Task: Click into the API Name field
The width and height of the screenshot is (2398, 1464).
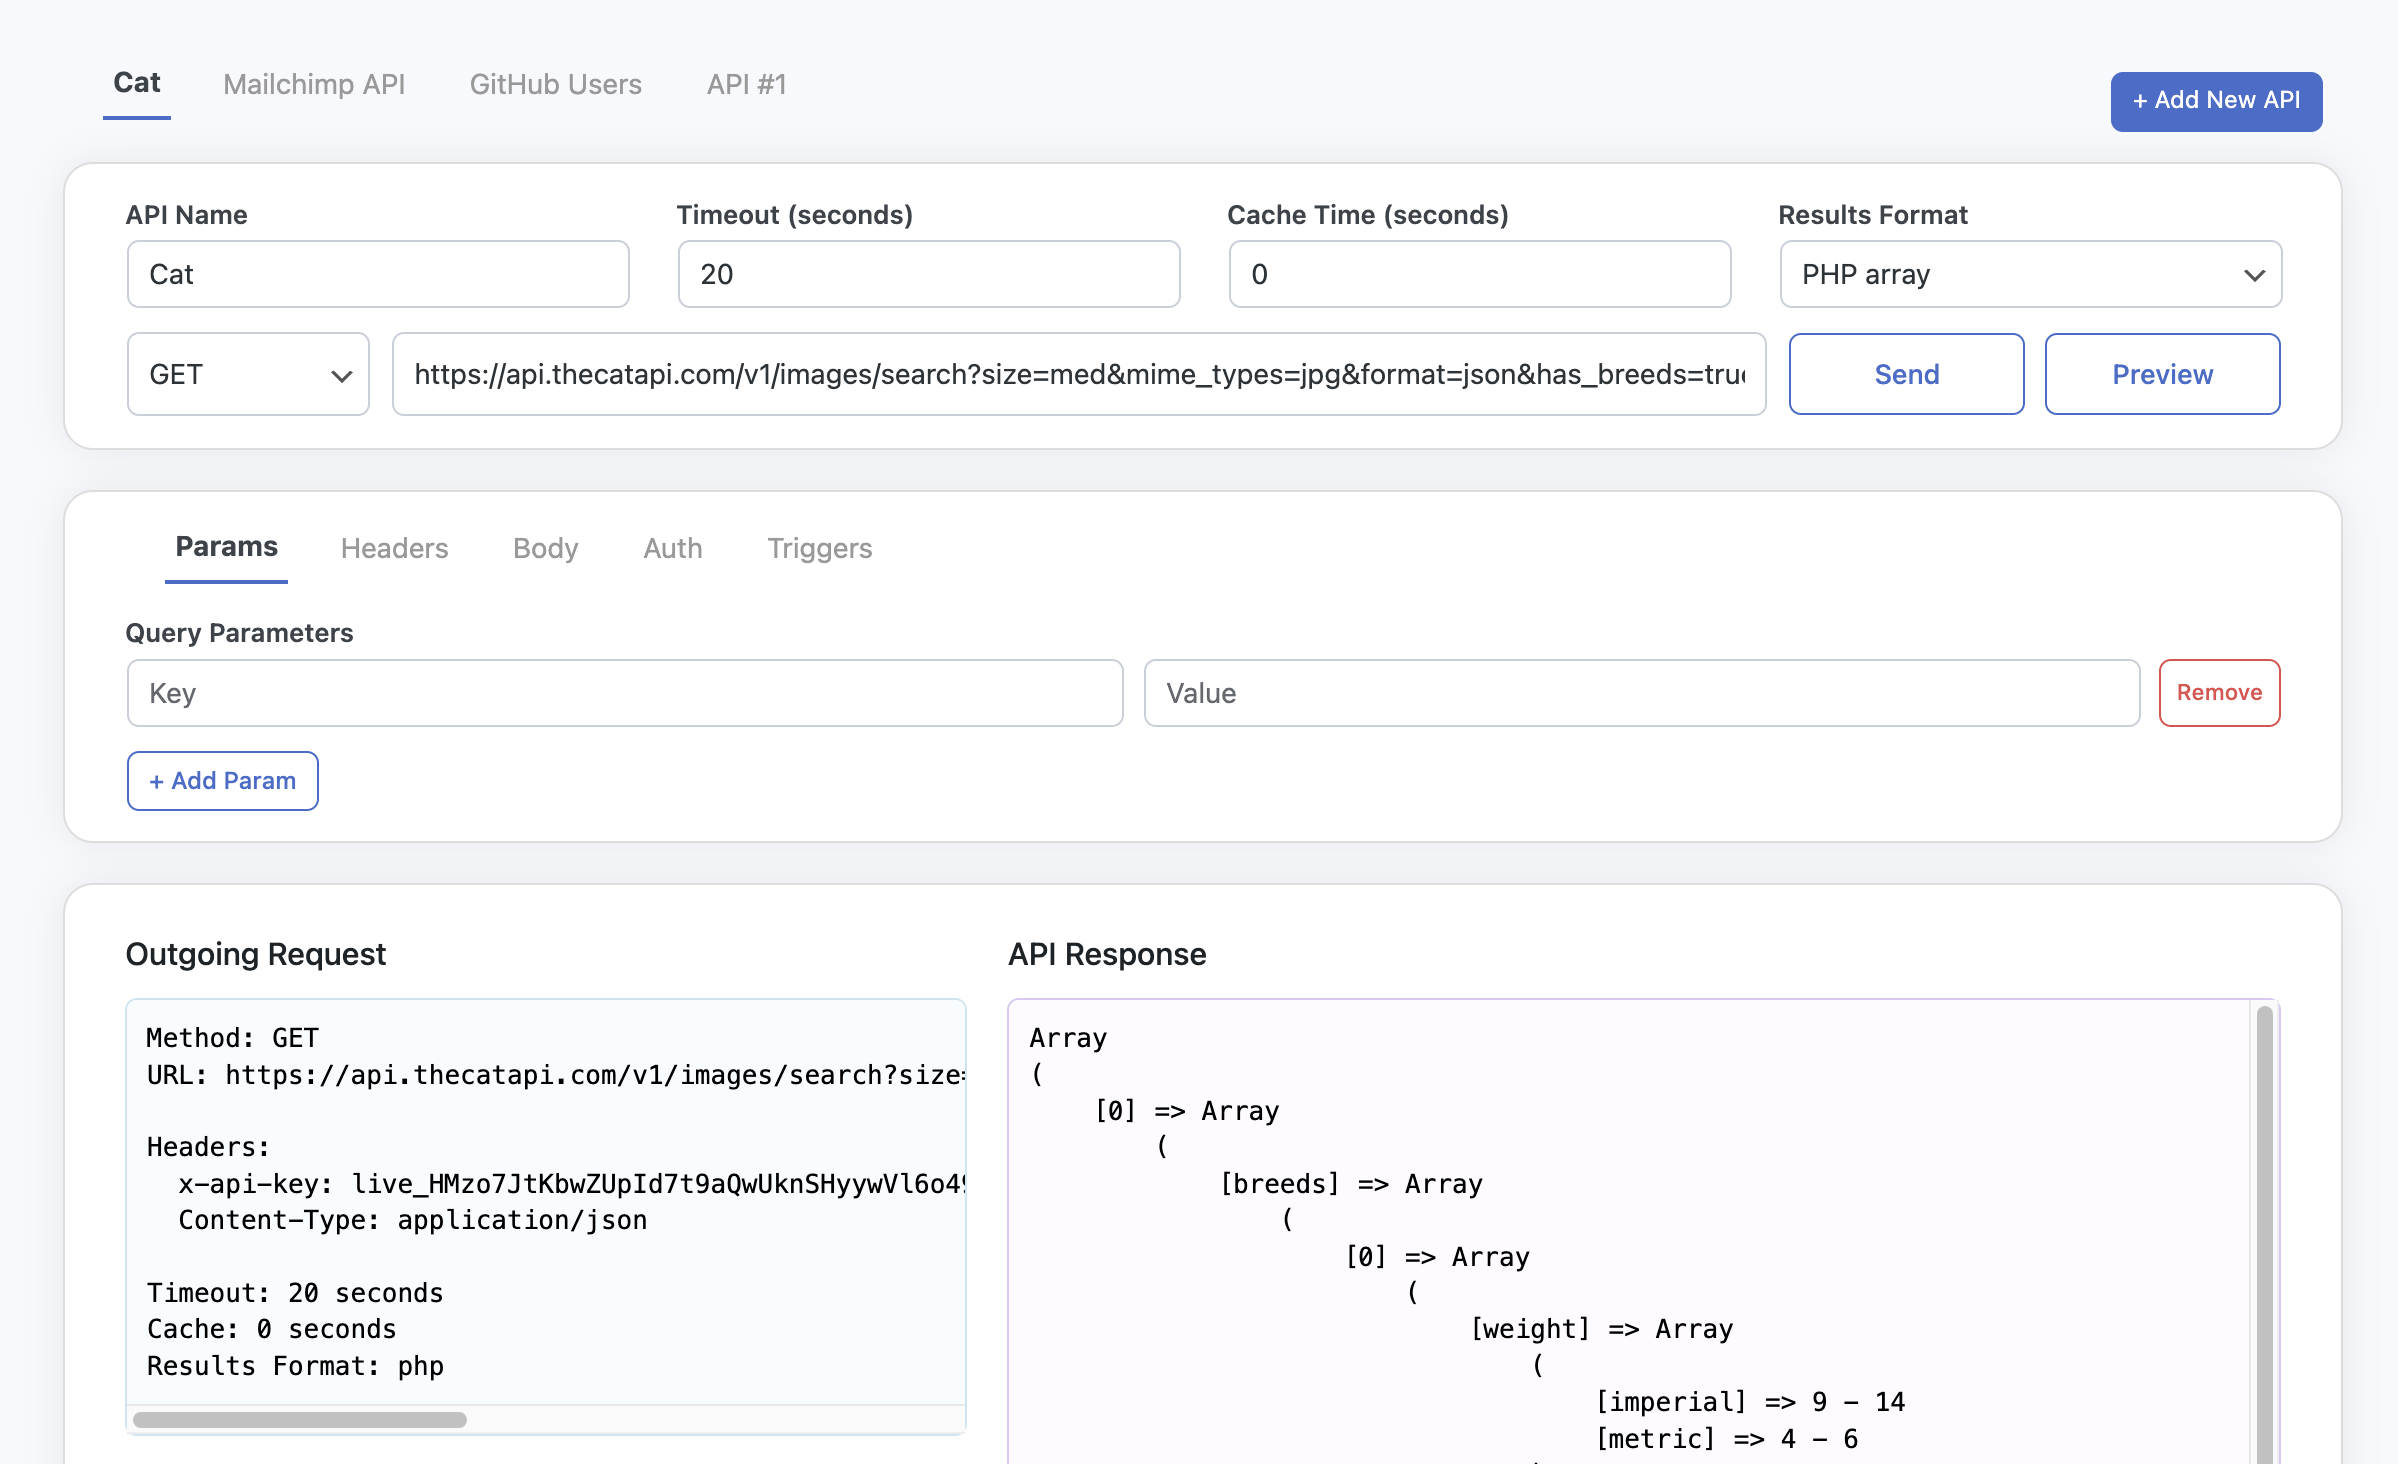Action: point(378,274)
